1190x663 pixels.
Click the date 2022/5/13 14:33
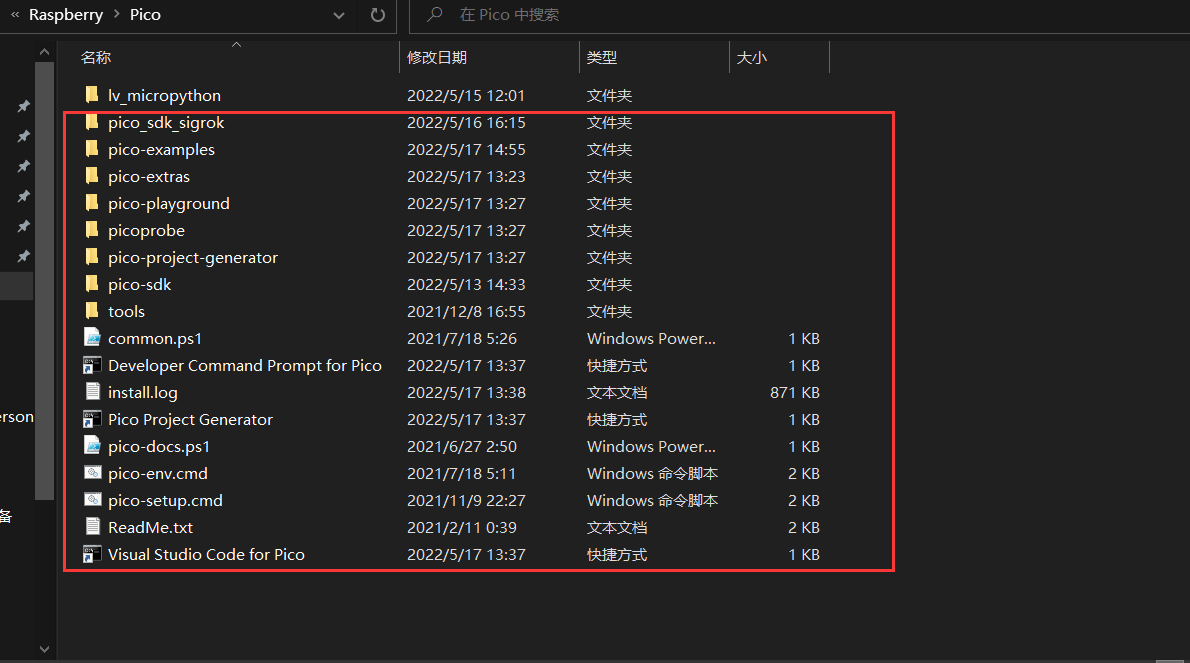pyautogui.click(x=466, y=284)
